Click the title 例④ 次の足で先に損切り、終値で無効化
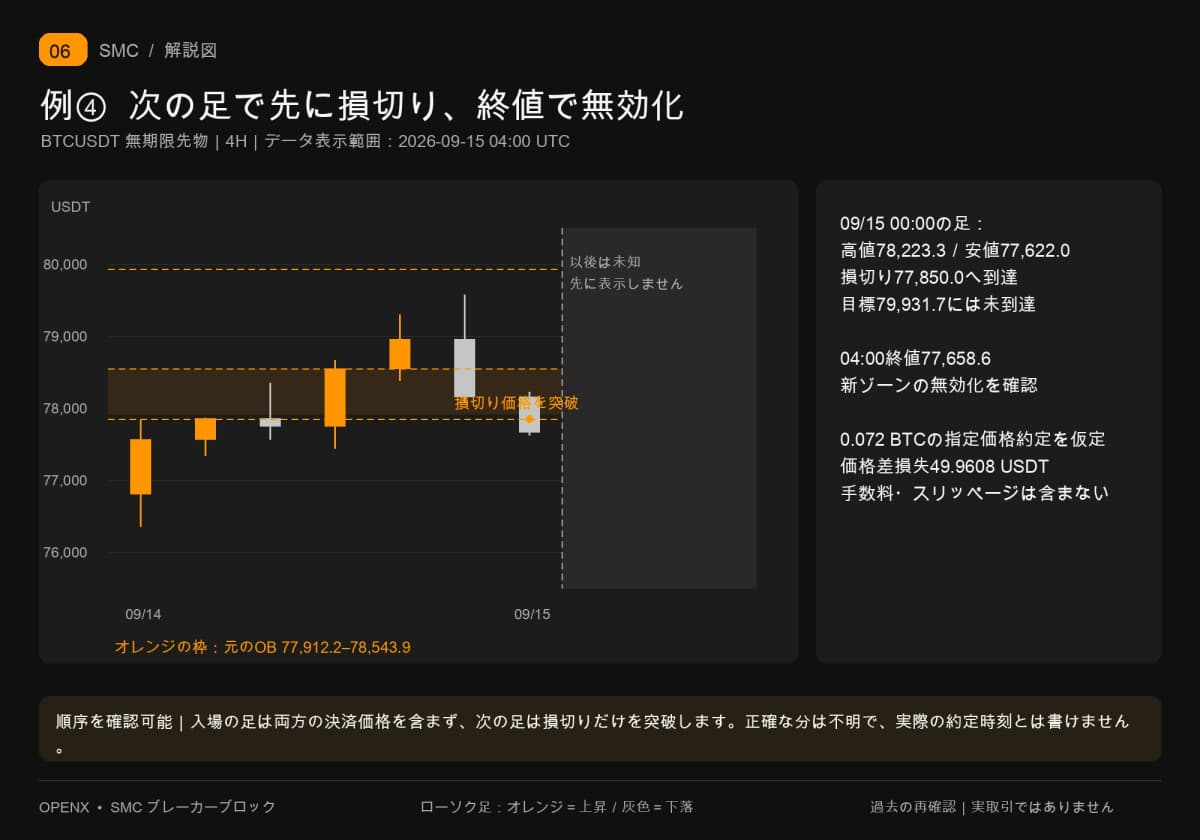The width and height of the screenshot is (1200, 840). click(362, 105)
